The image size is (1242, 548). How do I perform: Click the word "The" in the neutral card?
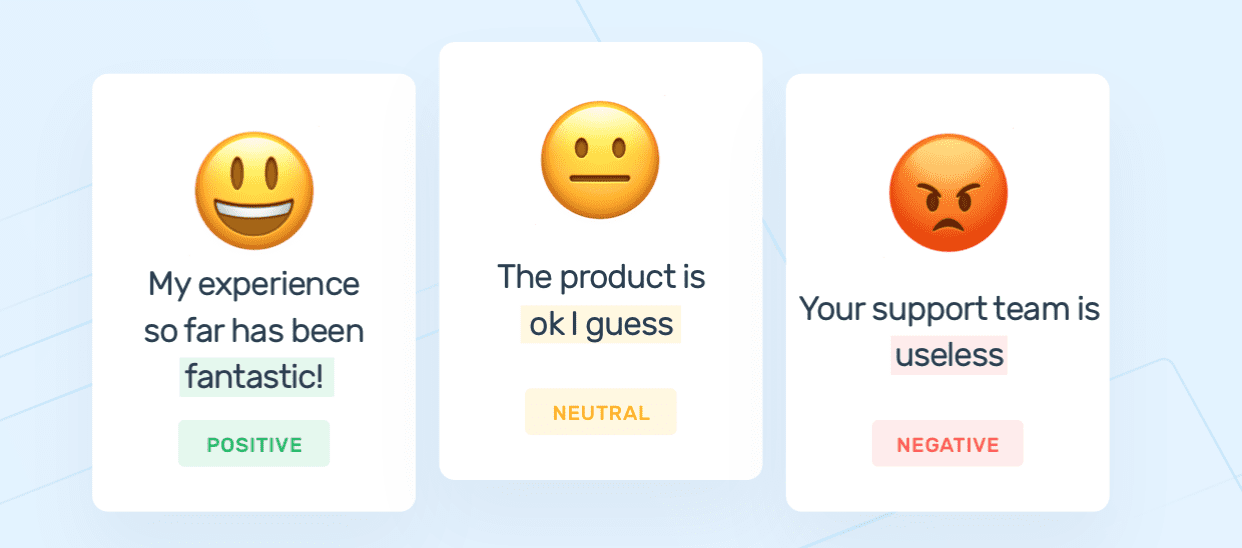(526, 277)
